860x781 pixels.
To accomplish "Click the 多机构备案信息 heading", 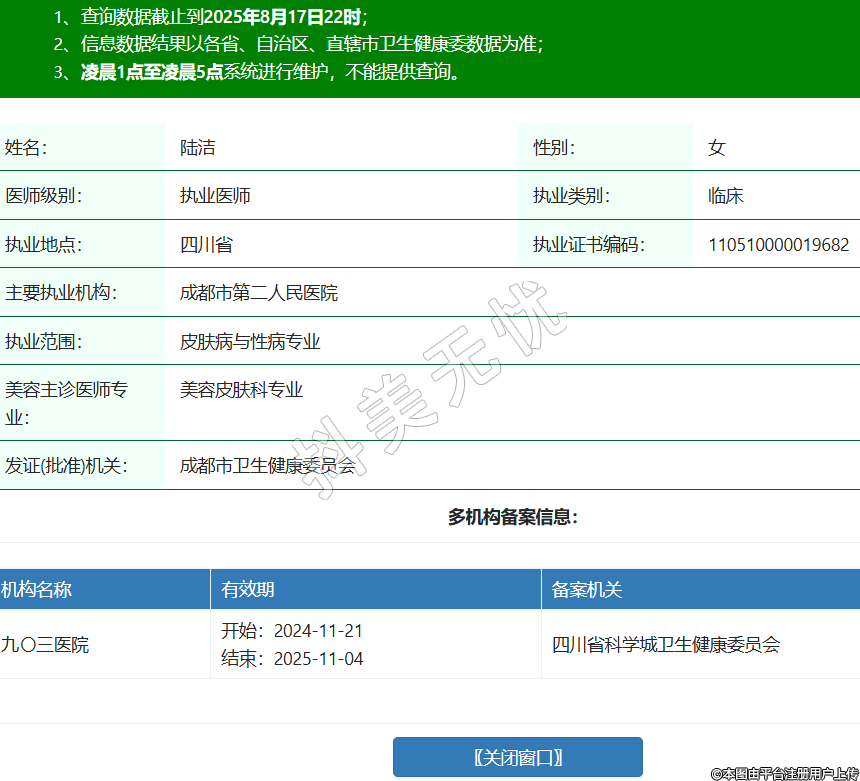I will point(512,517).
